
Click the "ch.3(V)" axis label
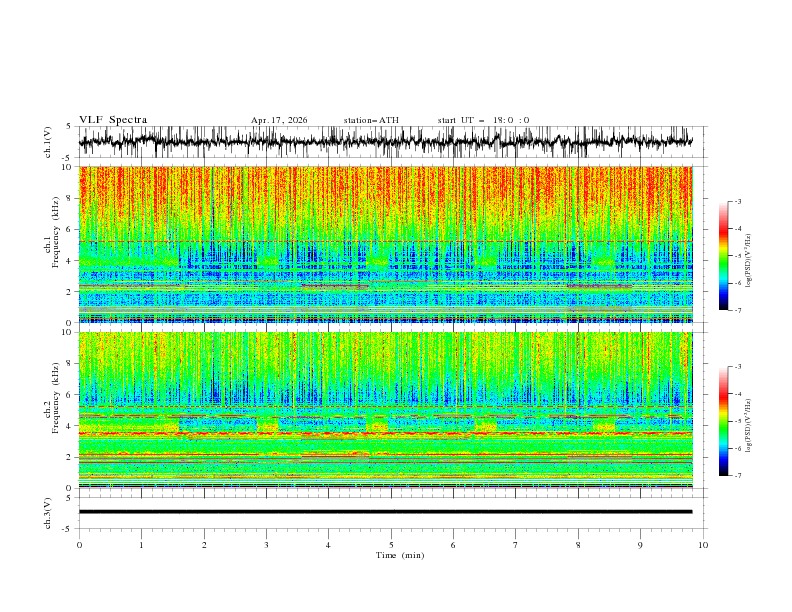[x=48, y=513]
